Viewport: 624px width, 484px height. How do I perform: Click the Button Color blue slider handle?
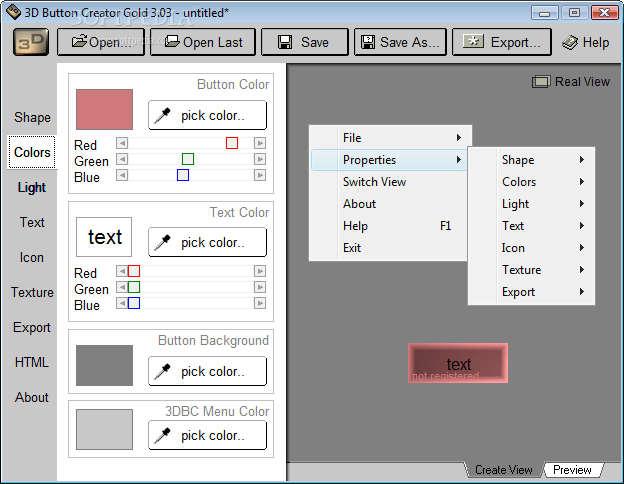pos(183,175)
